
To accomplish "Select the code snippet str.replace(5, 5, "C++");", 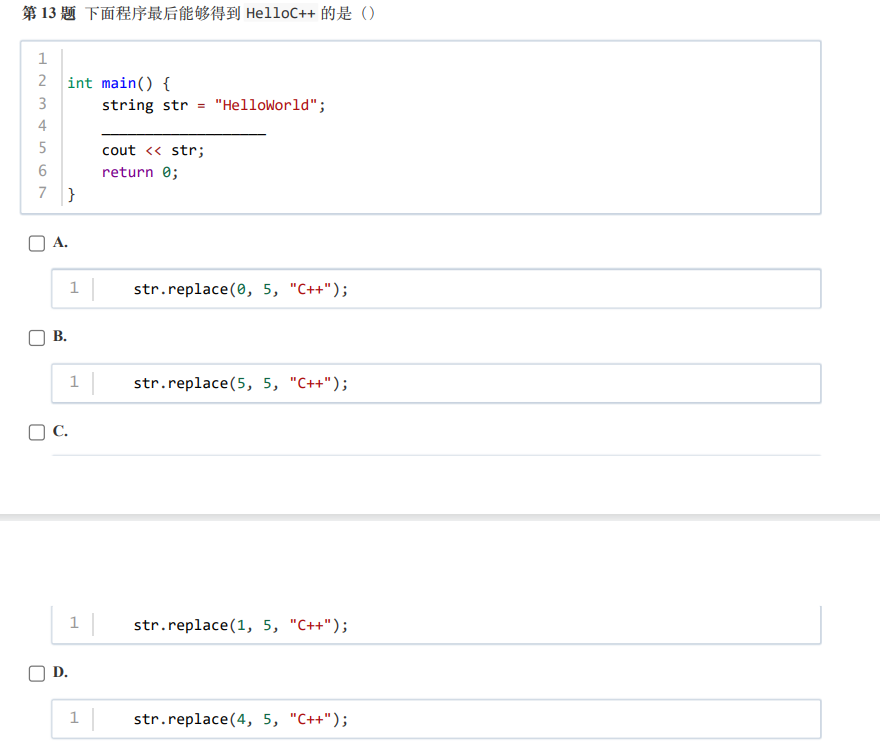I will click(x=240, y=383).
